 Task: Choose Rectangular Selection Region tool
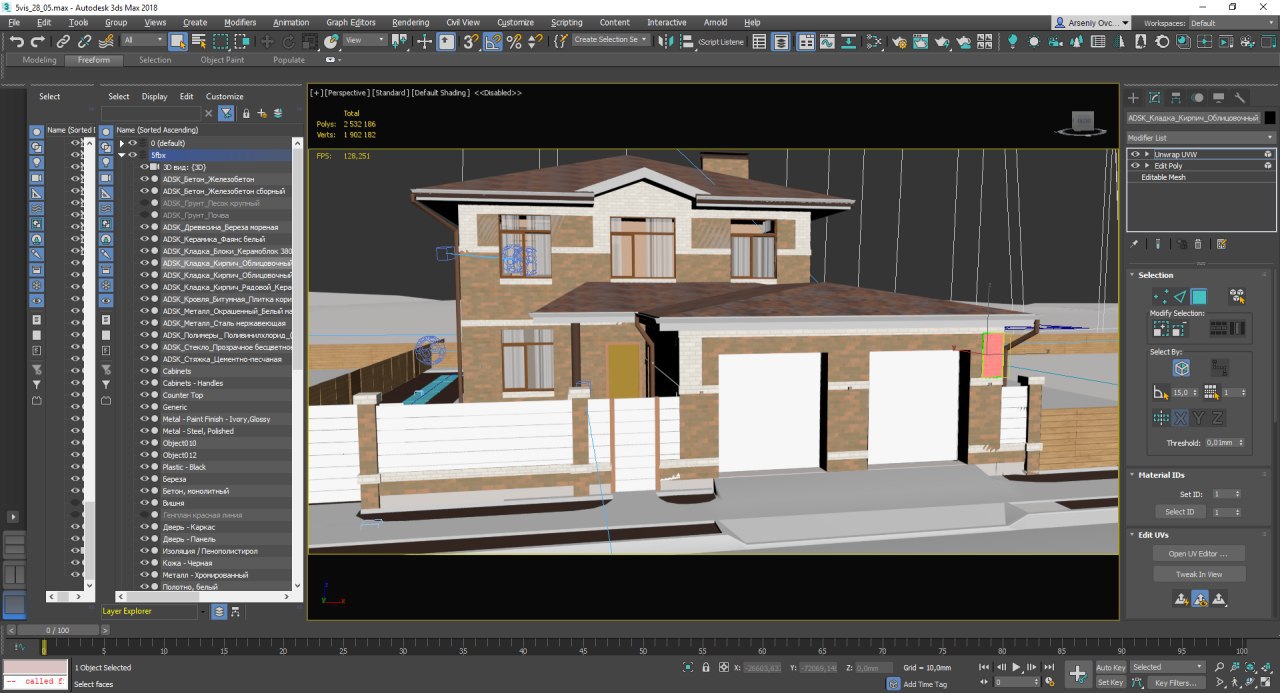[x=220, y=41]
